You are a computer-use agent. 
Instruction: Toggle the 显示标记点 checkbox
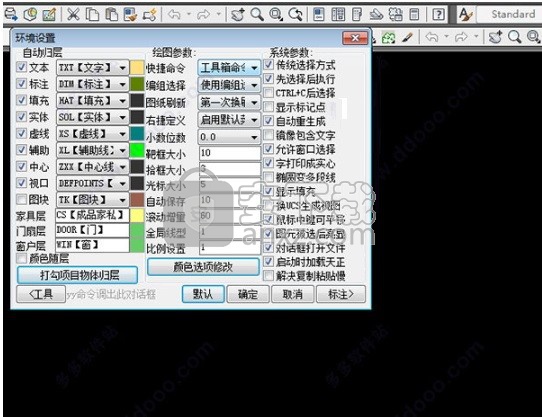click(268, 107)
